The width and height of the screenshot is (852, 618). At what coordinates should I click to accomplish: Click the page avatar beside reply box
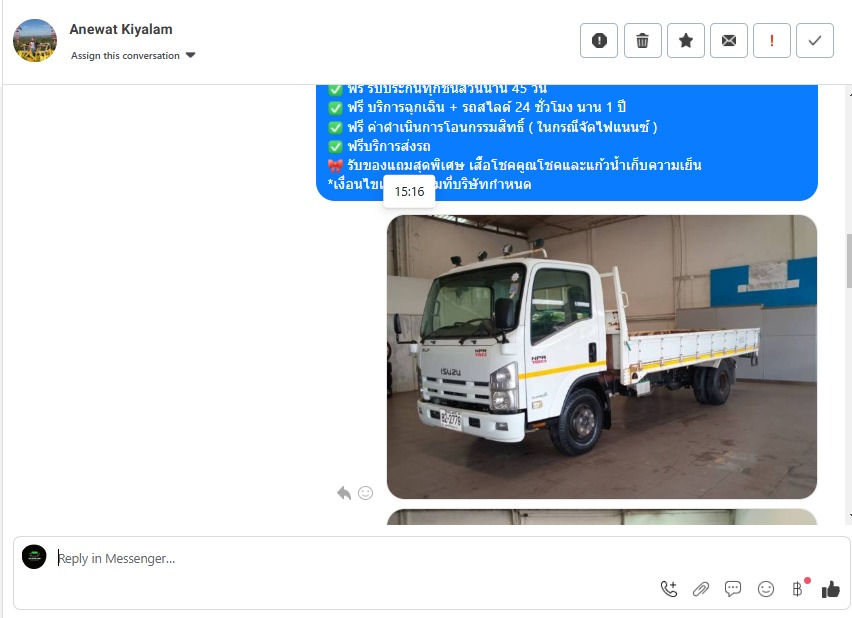pos(34,557)
